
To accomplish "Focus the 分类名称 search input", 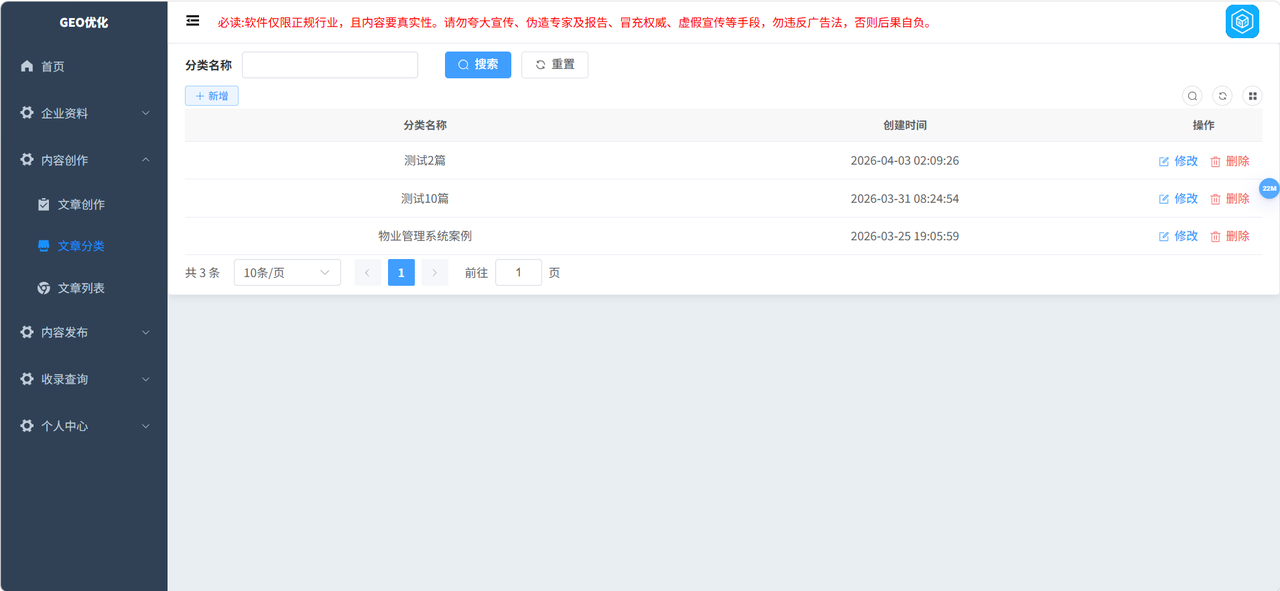I will 330,65.
